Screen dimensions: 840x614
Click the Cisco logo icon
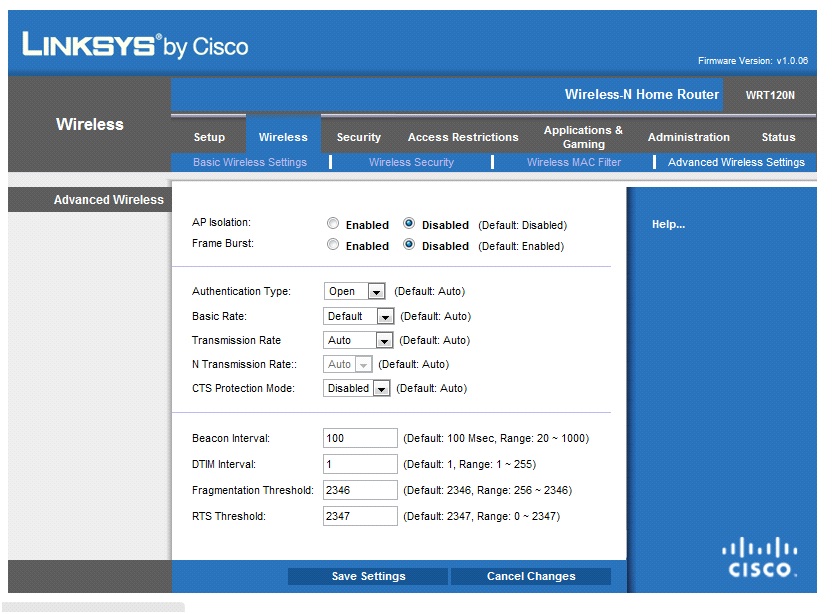pyautogui.click(x=761, y=557)
